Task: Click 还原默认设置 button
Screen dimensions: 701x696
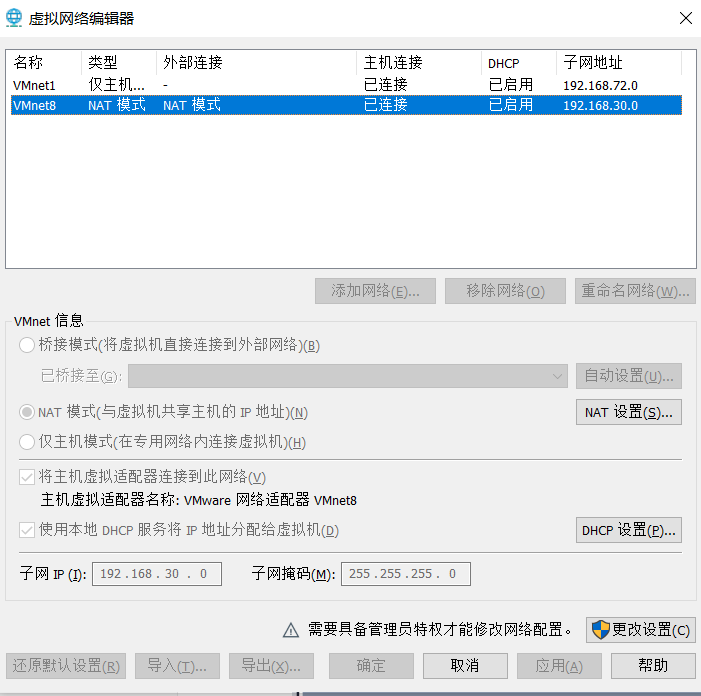Action: tap(66, 666)
